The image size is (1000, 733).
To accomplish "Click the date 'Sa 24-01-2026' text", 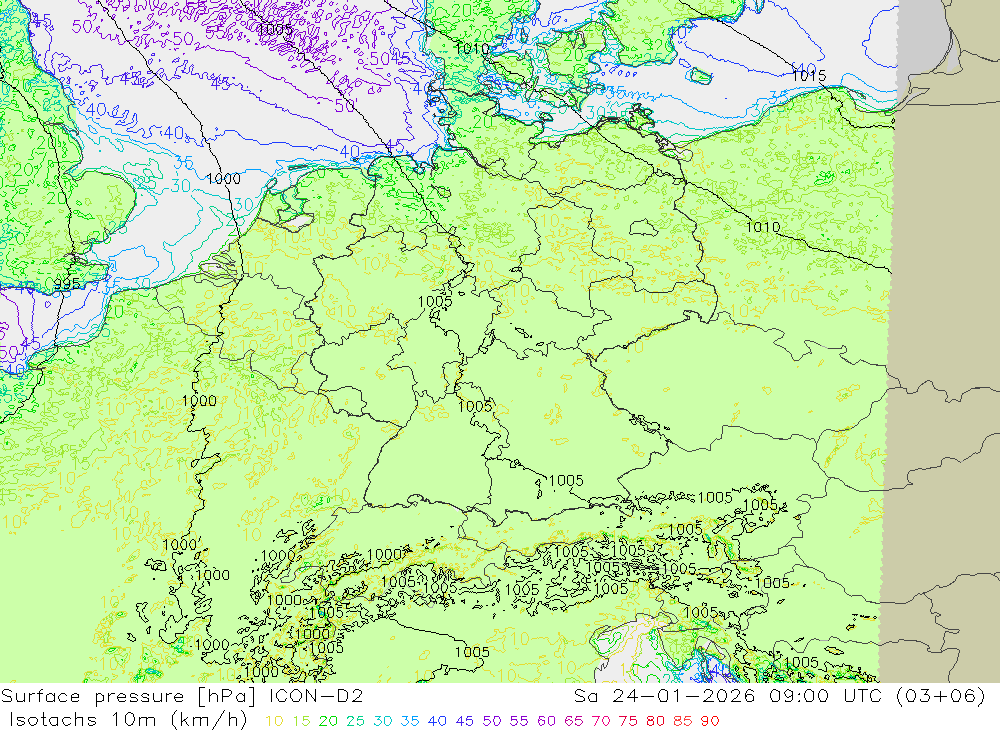I will click(x=665, y=696).
